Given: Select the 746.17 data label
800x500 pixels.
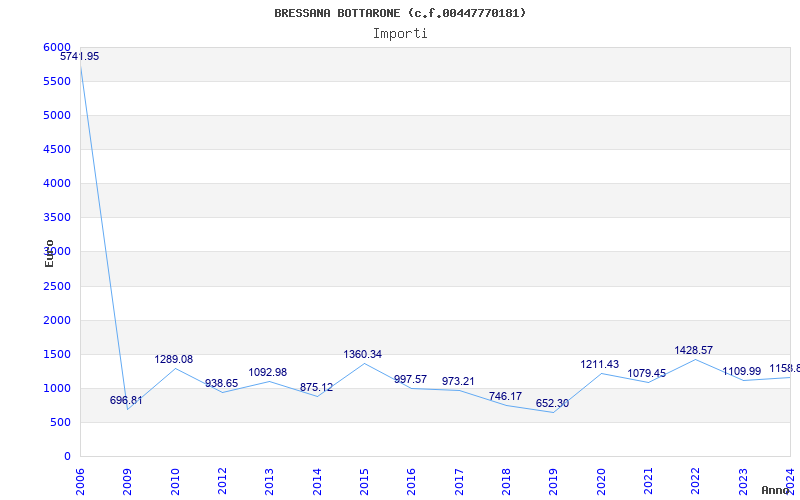Looking at the screenshot, I should click(505, 396).
